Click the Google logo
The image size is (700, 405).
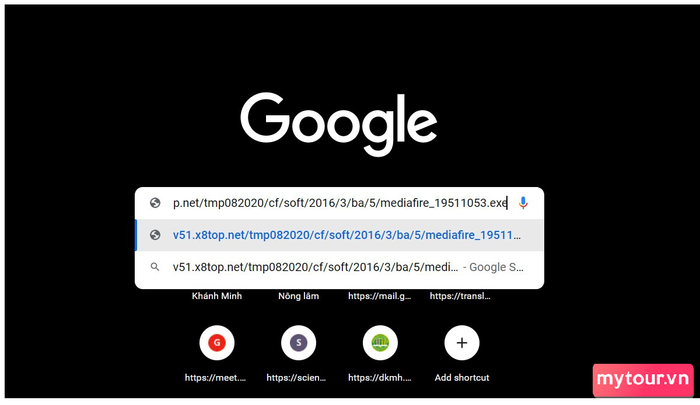[339, 124]
